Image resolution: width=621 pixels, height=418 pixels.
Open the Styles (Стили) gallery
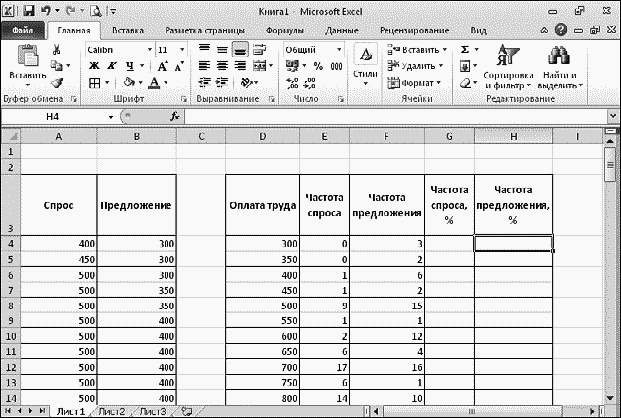365,62
